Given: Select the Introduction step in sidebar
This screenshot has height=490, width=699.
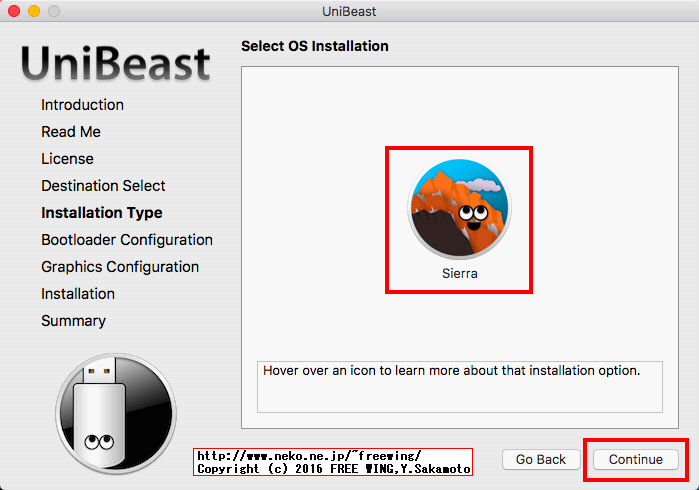Looking at the screenshot, I should pos(82,105).
